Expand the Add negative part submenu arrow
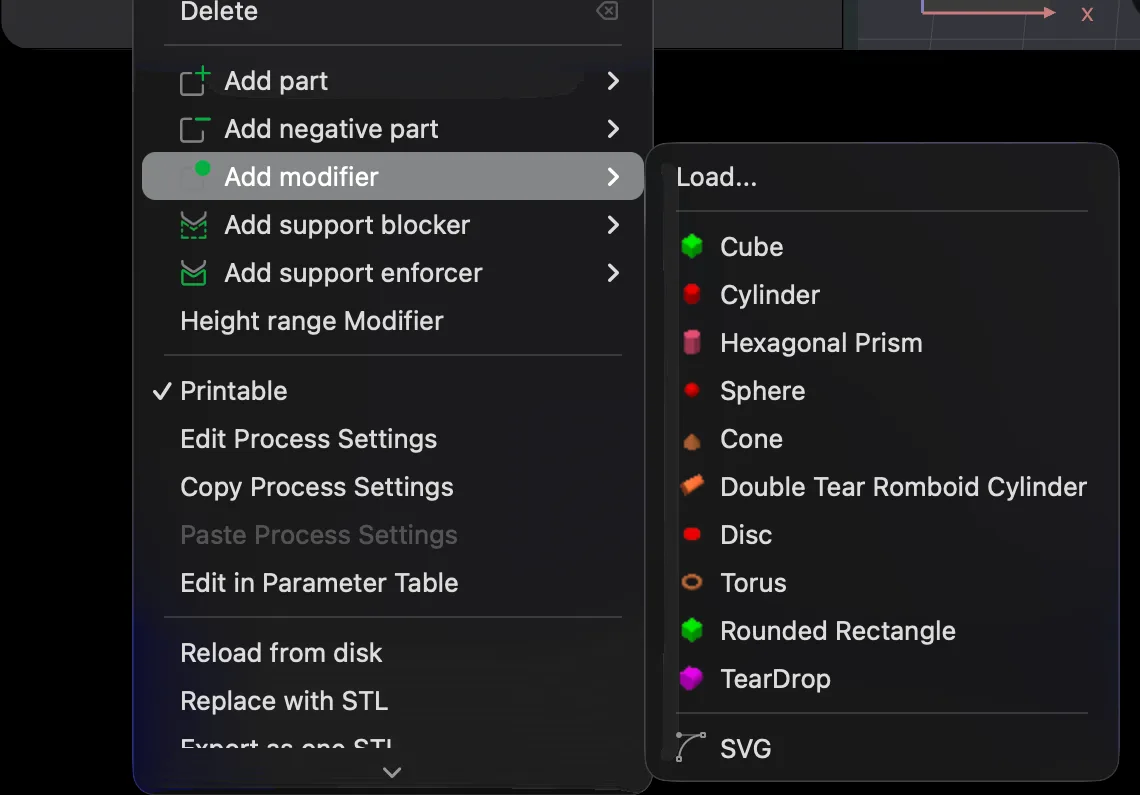This screenshot has width=1140, height=795. [613, 129]
